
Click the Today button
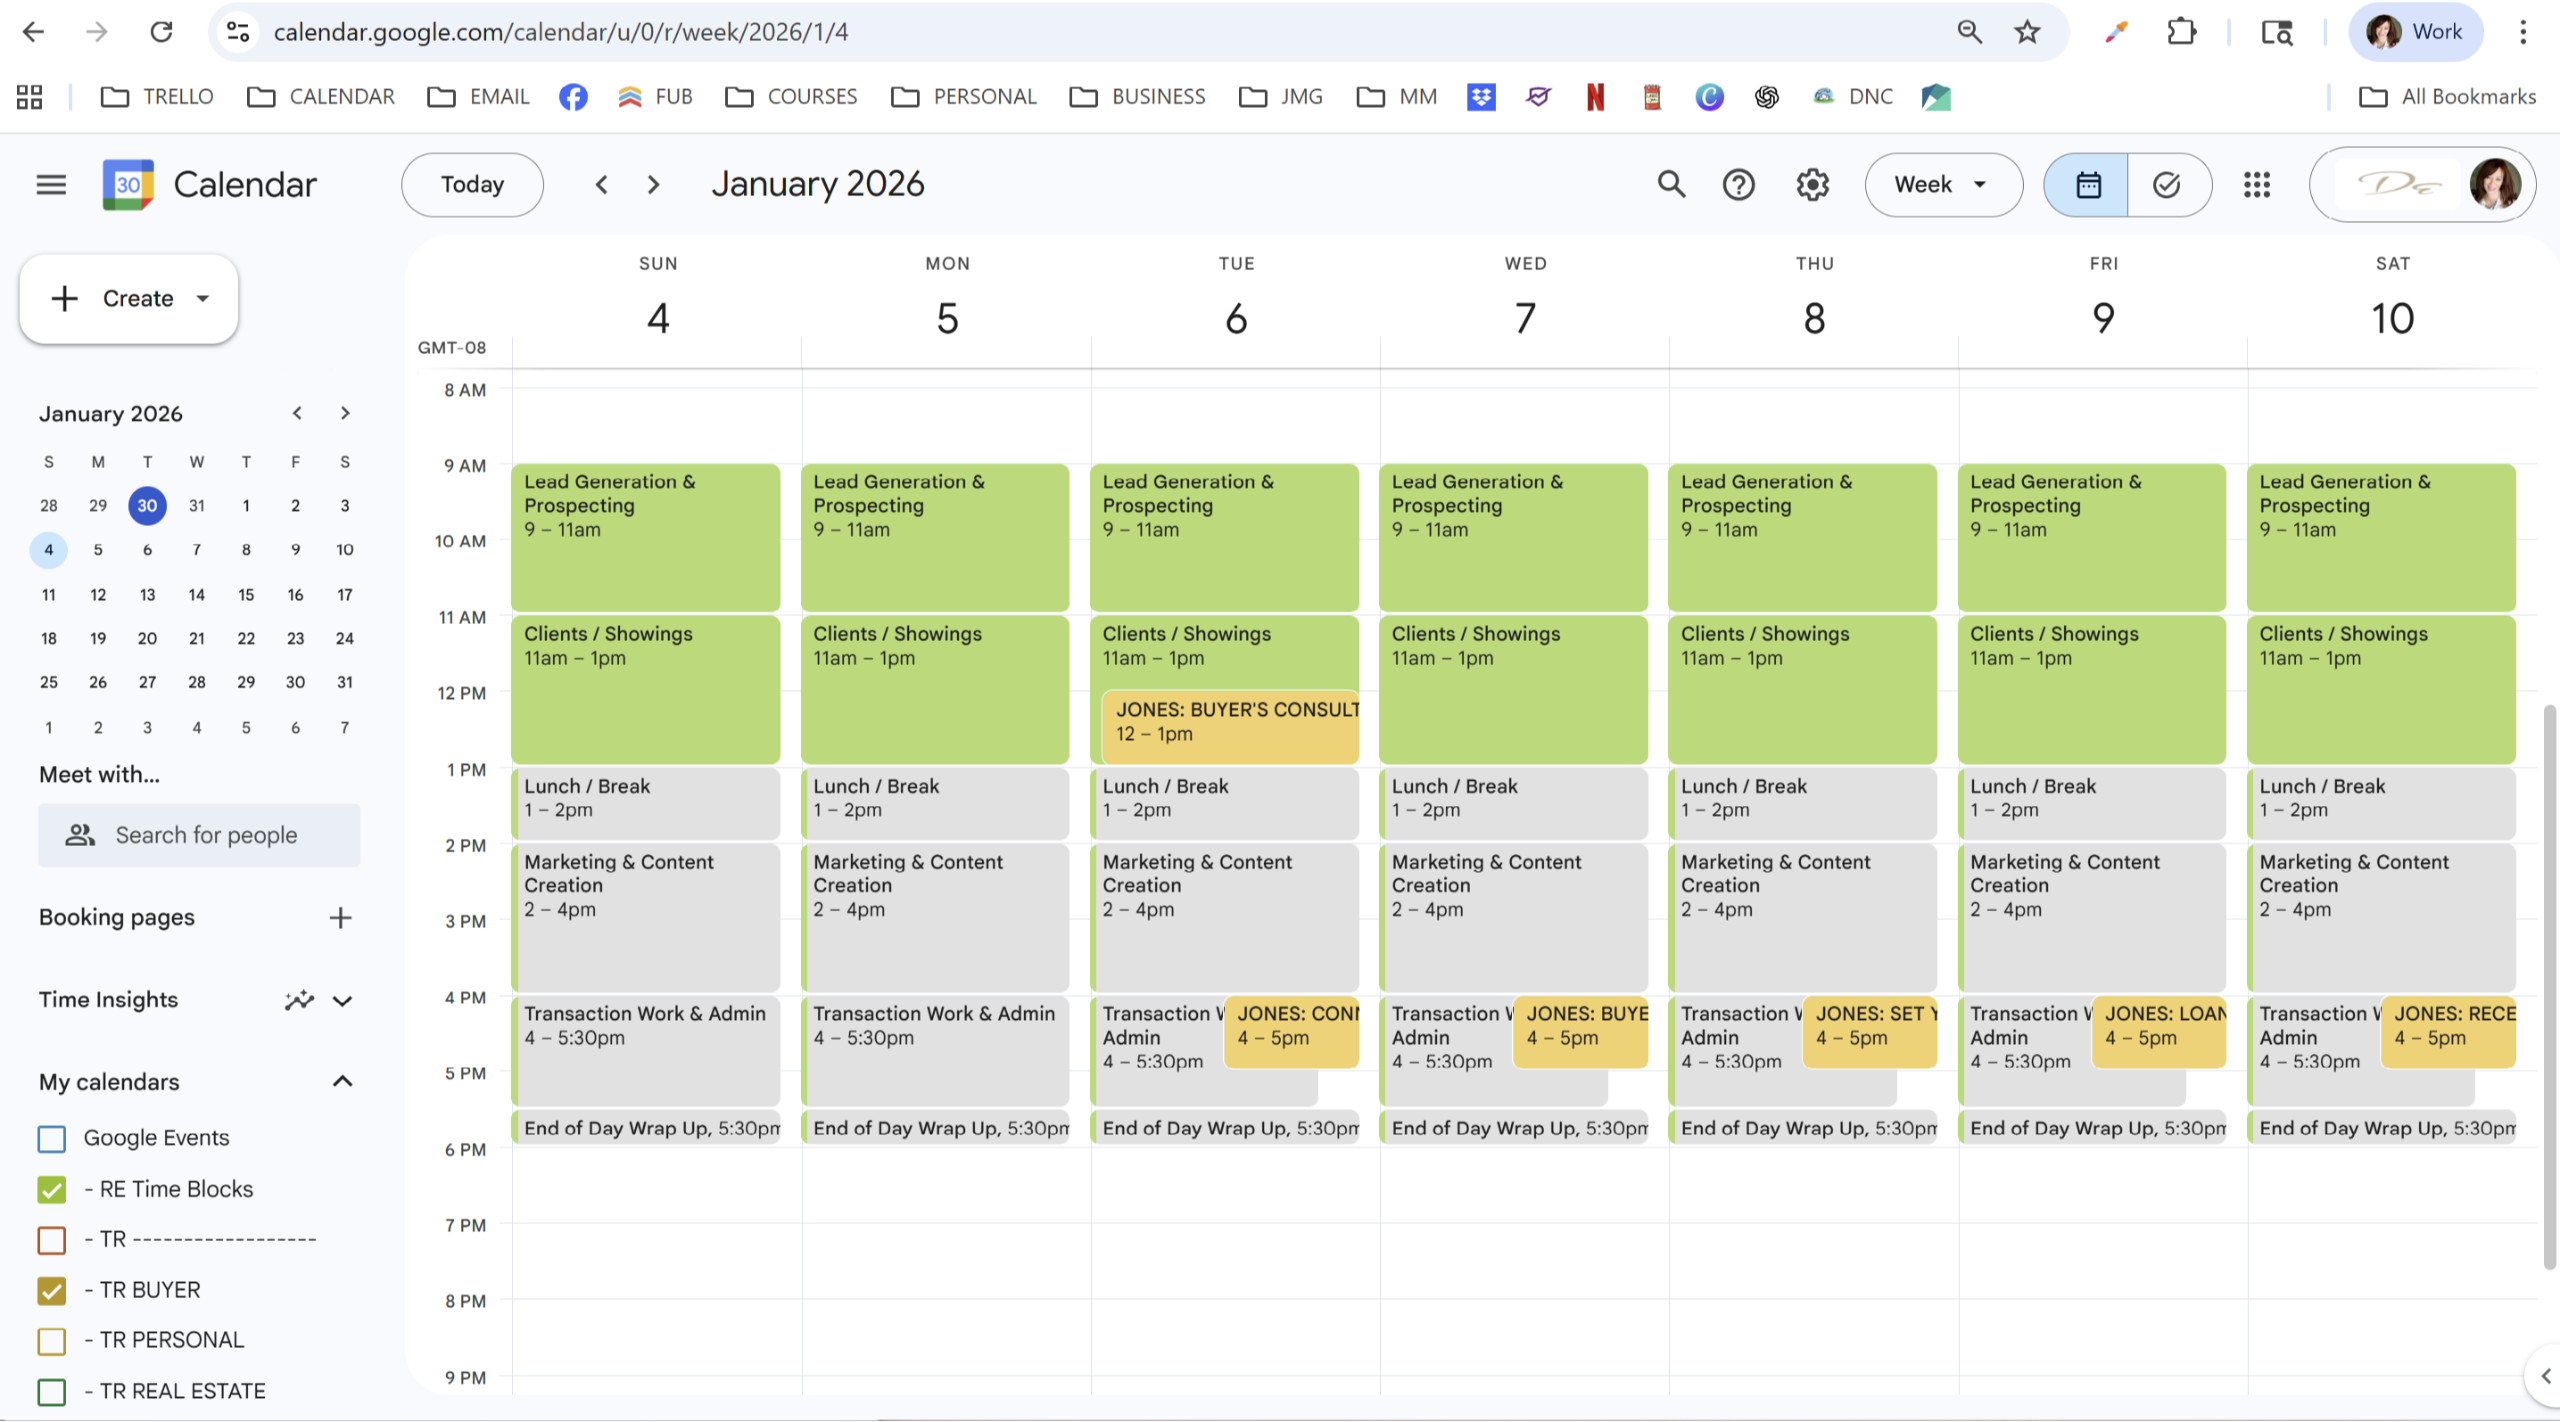[x=472, y=185]
